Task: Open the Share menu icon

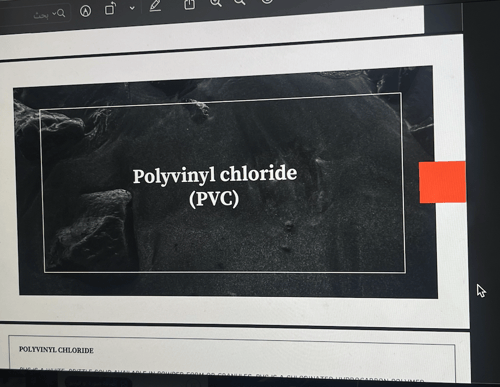Action: pos(190,4)
